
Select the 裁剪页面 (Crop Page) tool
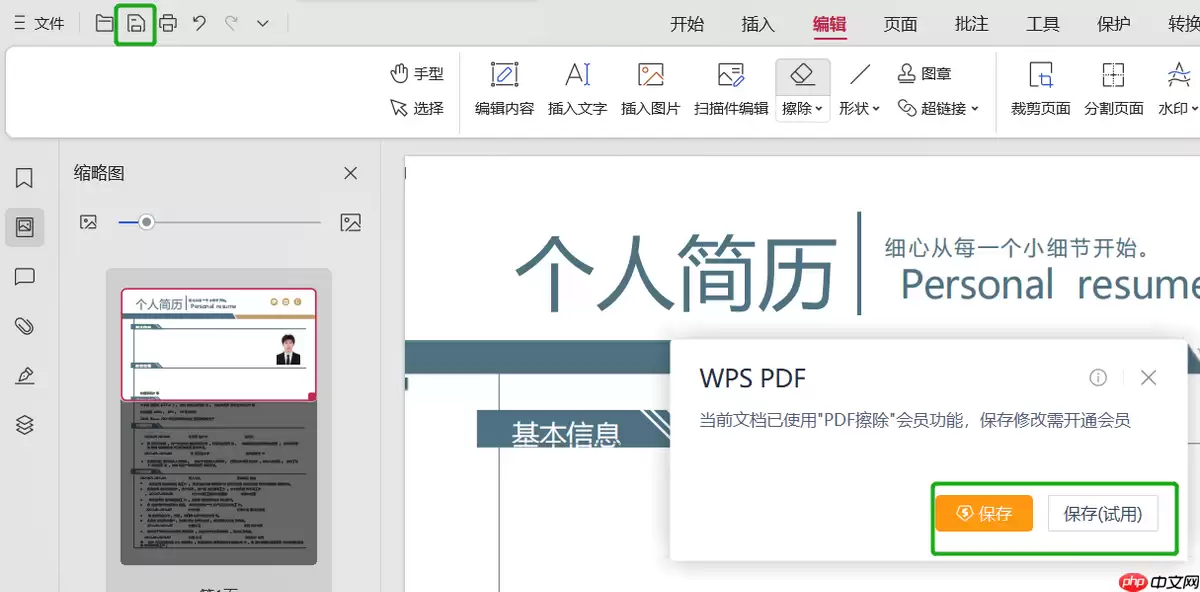[1038, 88]
